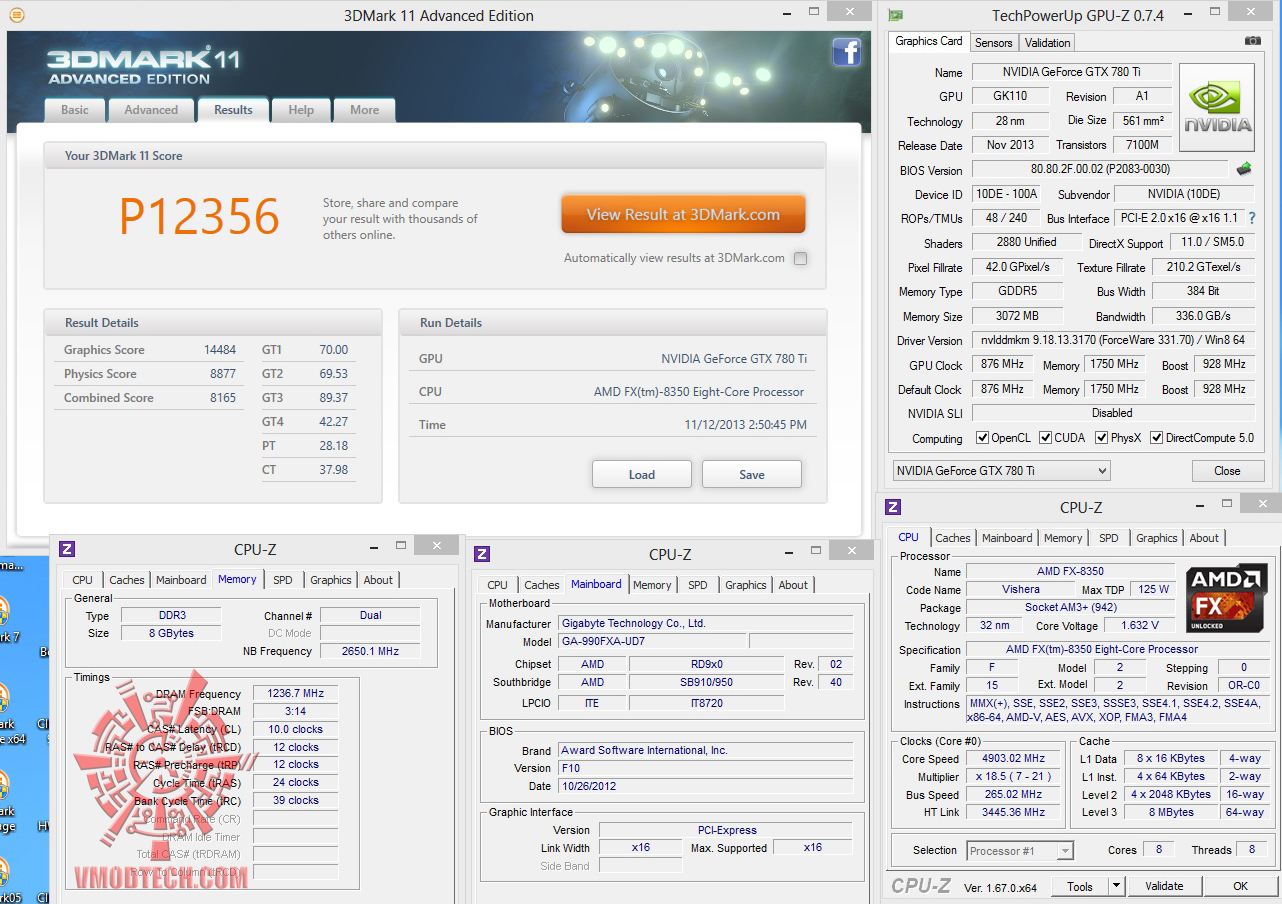Select the Graphics Card tab in GPU-Z
This screenshot has width=1282, height=904.
tap(929, 41)
